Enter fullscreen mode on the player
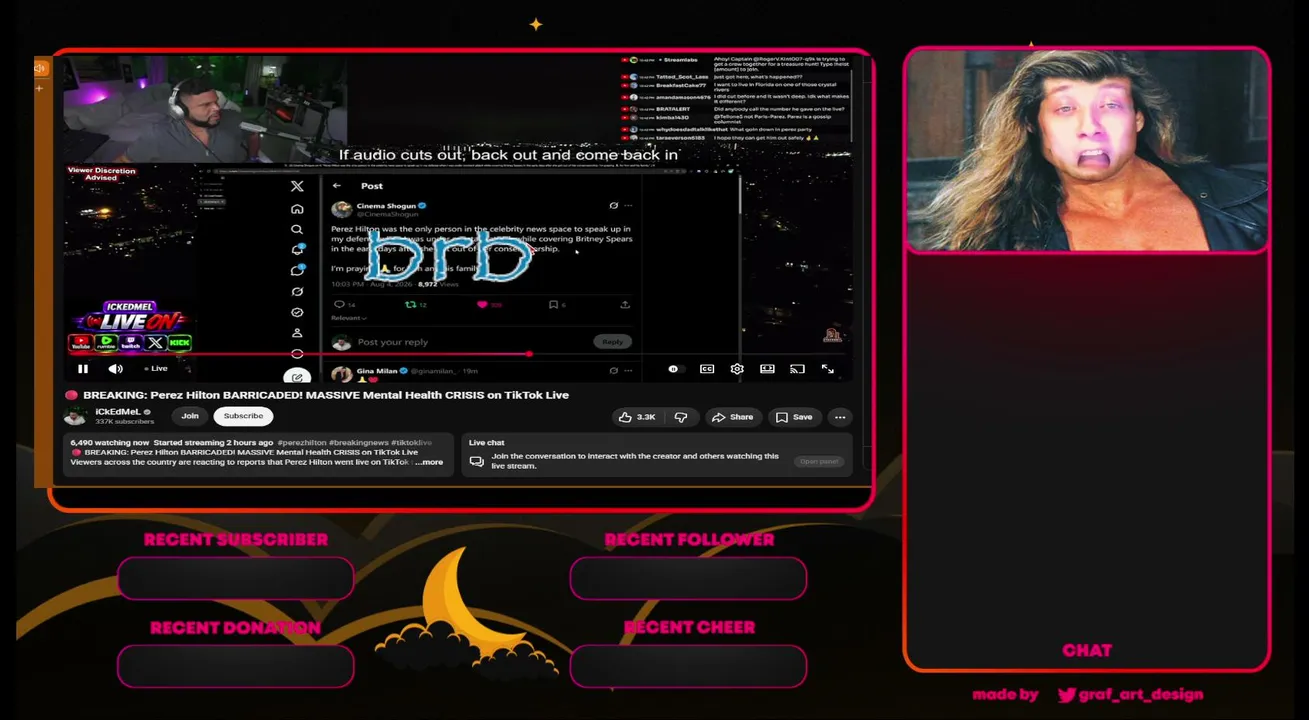Viewport: 1309px width, 720px height. pos(827,369)
